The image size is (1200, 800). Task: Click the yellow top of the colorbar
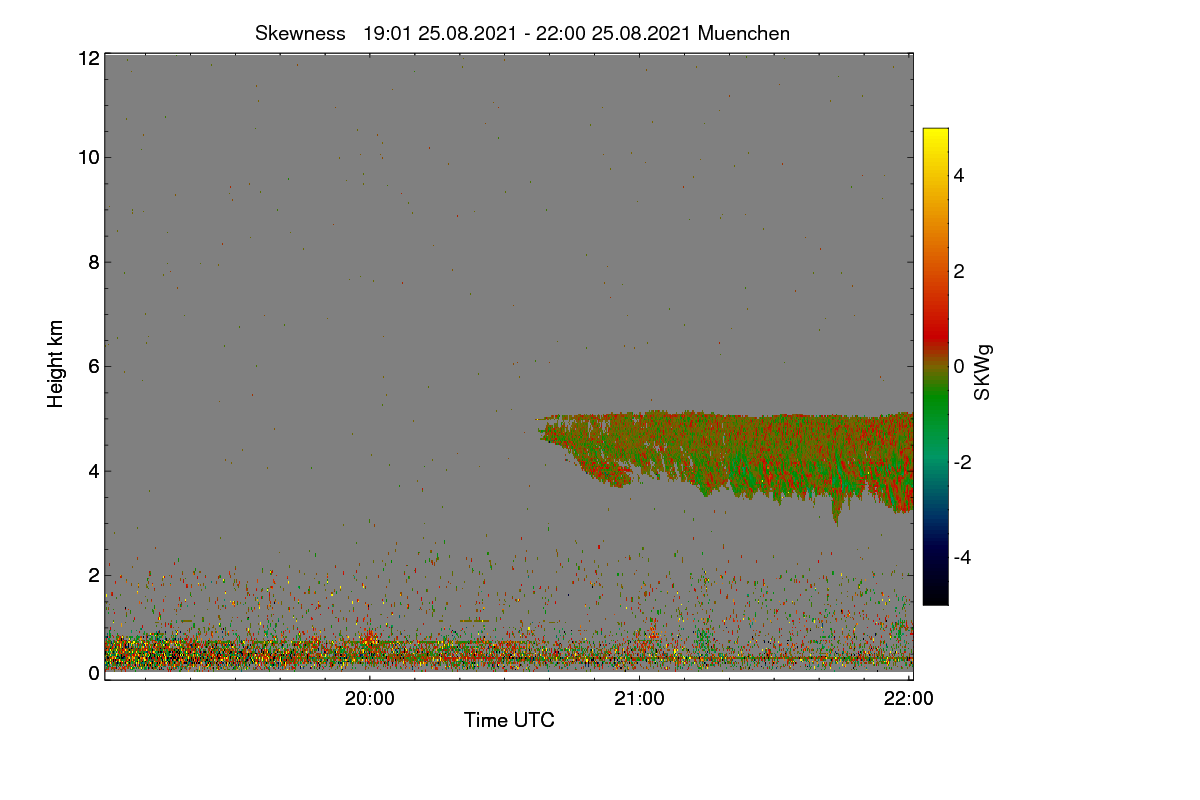pyautogui.click(x=935, y=138)
